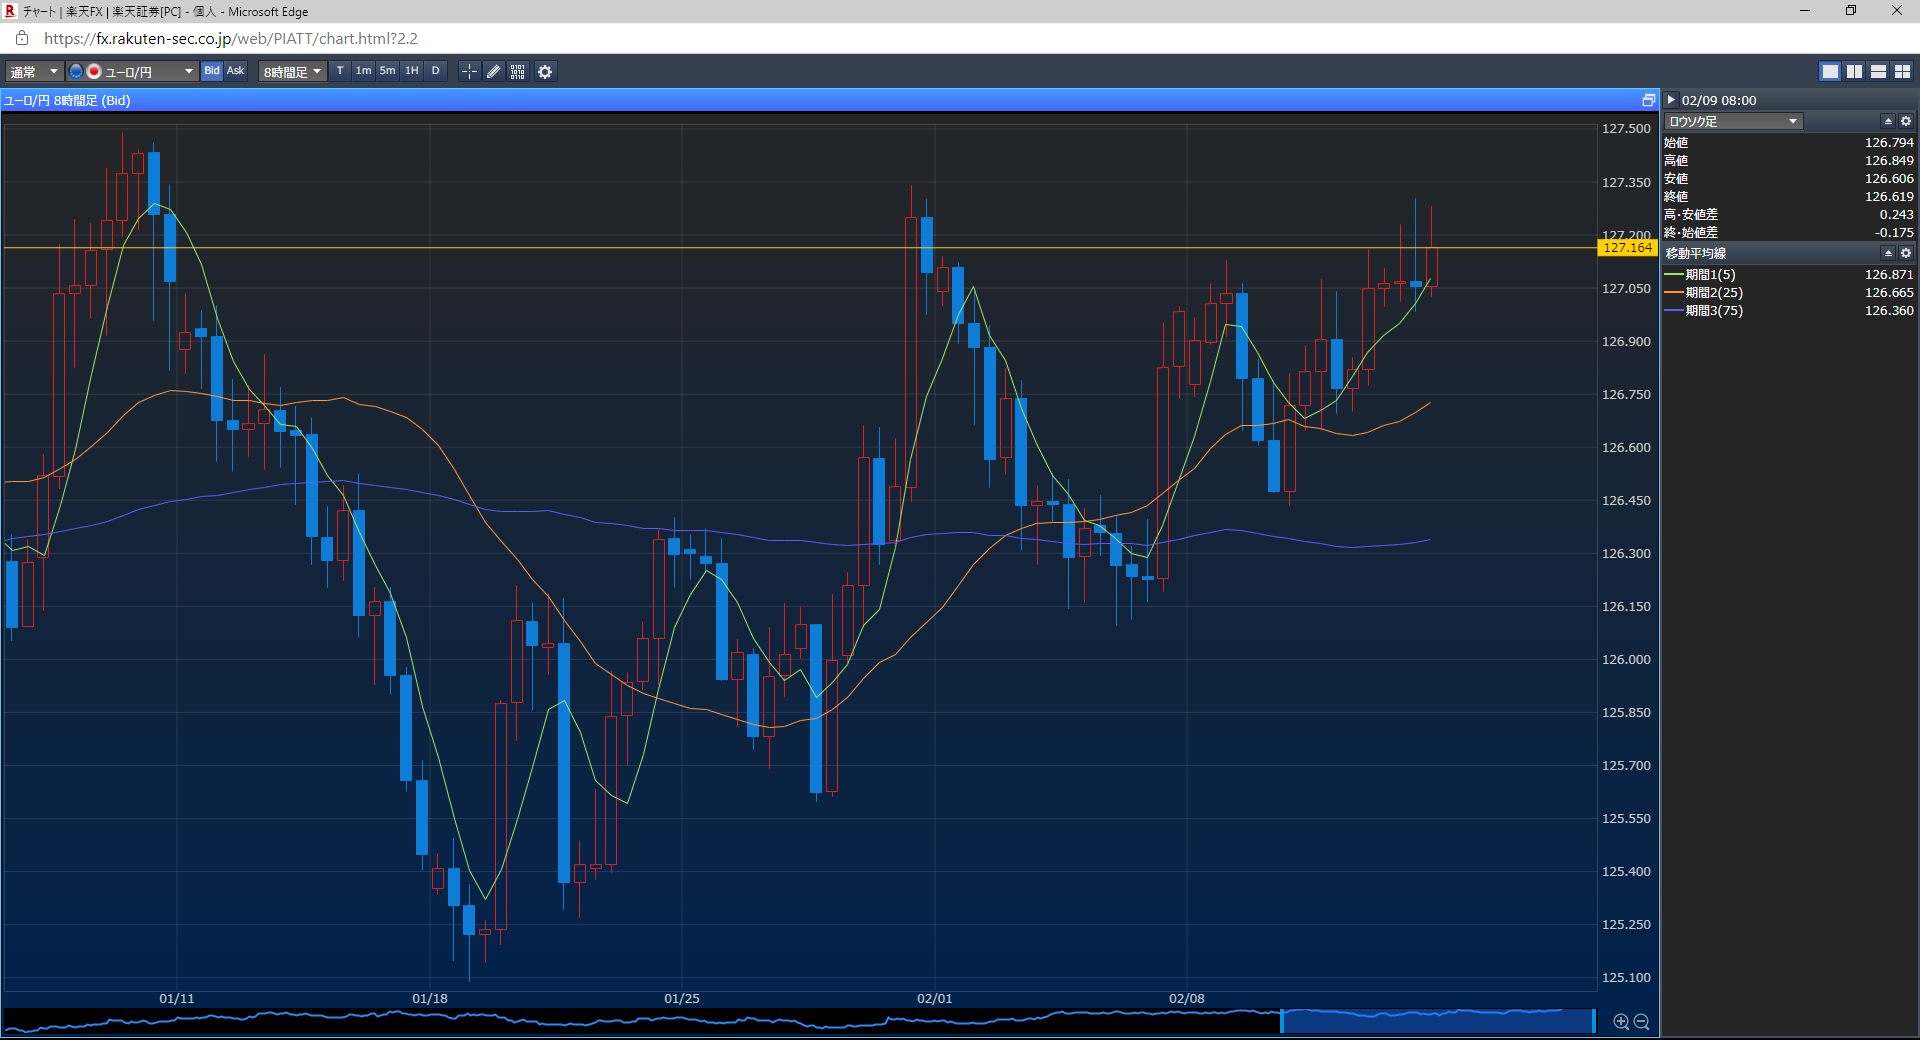Zoom in on the chart timeline

pos(1621,1021)
